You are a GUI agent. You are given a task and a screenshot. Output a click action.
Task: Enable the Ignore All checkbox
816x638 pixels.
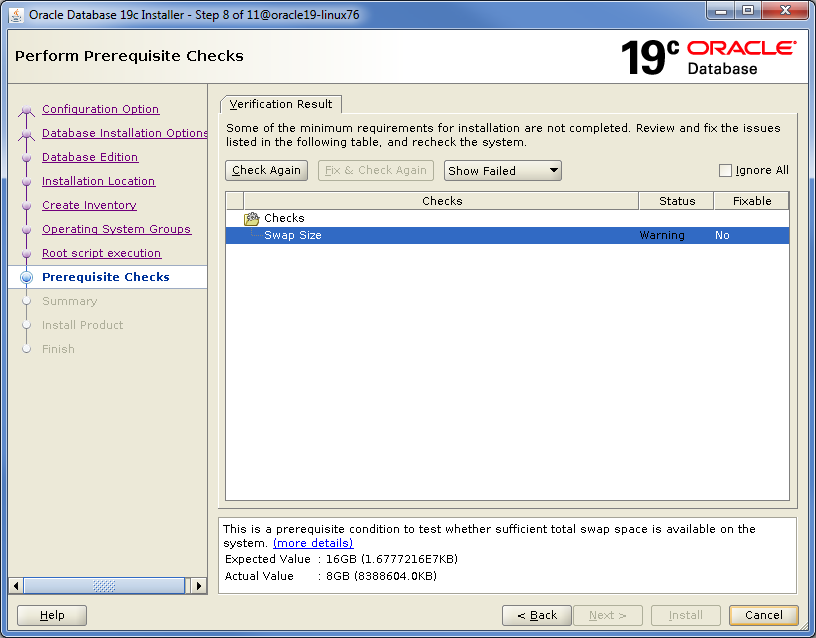725,170
